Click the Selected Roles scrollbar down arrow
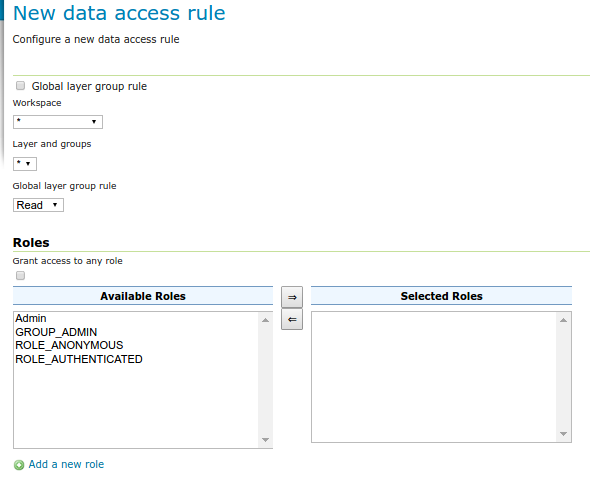The height and width of the screenshot is (481, 590). [563, 434]
